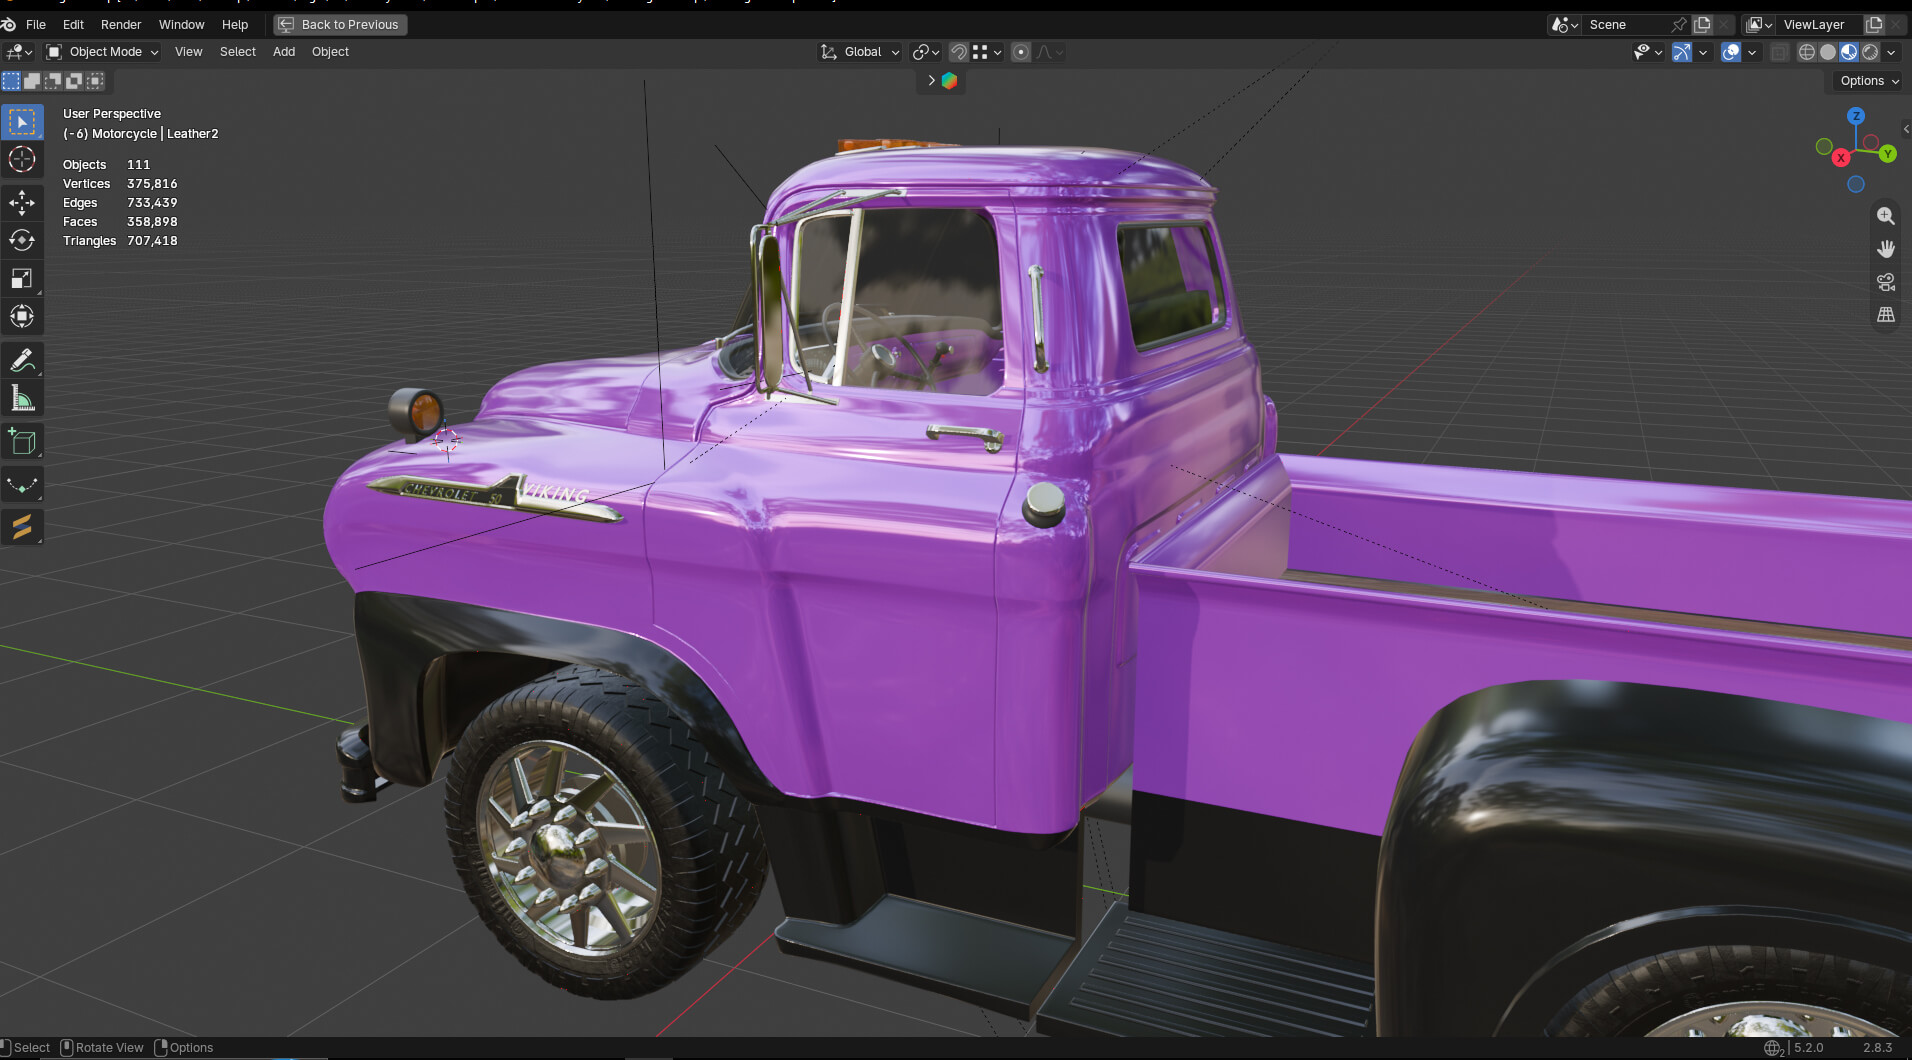Click the Blender logo menu icon
This screenshot has width=1912, height=1060.
pos(9,24)
